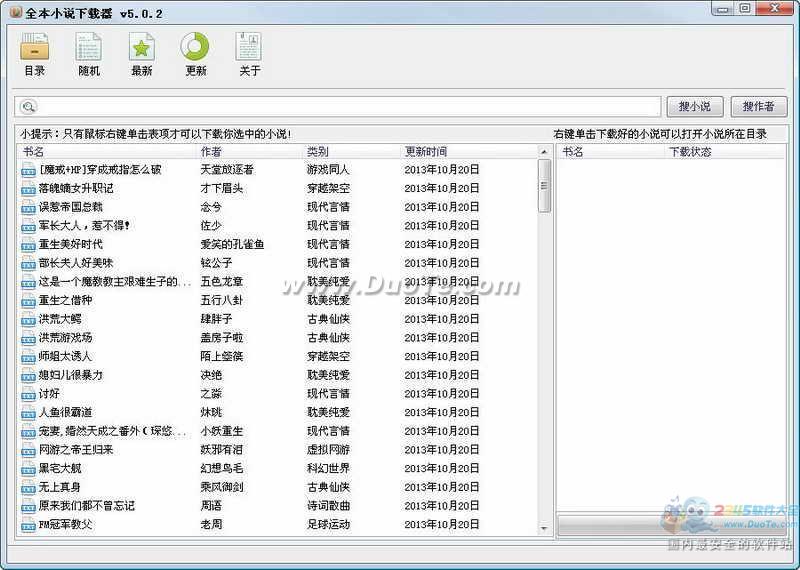The height and width of the screenshot is (570, 800).
Task: Click the file icon beside 黑宅大舰
Action: [28, 469]
